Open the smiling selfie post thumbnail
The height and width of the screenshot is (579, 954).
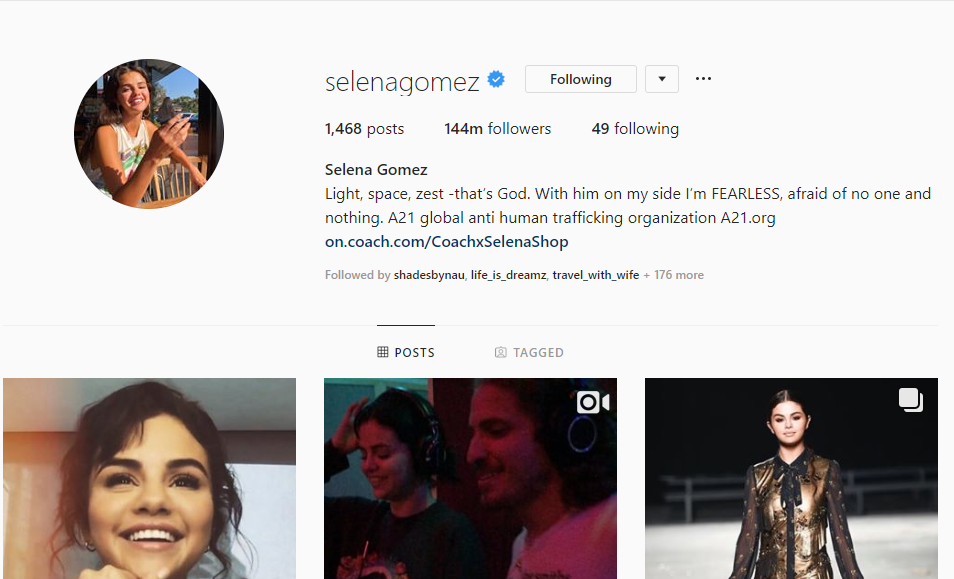coord(149,478)
